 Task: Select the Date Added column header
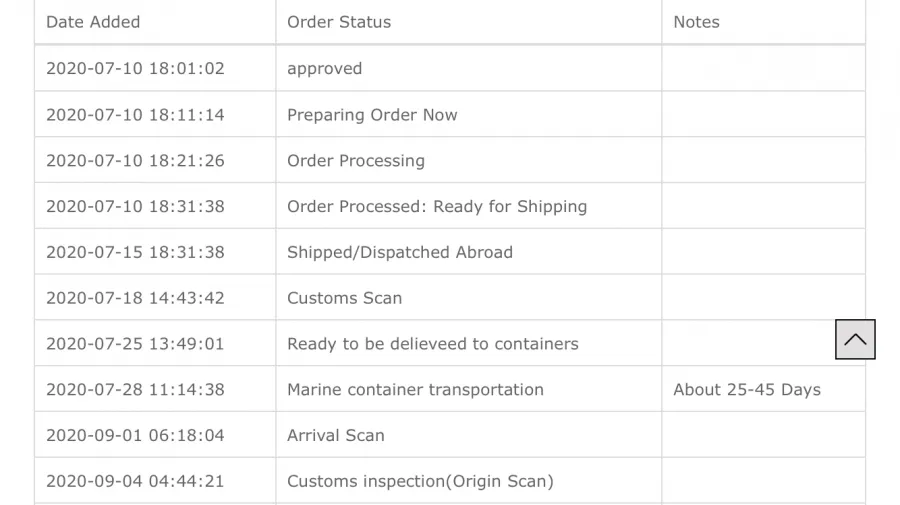(93, 22)
